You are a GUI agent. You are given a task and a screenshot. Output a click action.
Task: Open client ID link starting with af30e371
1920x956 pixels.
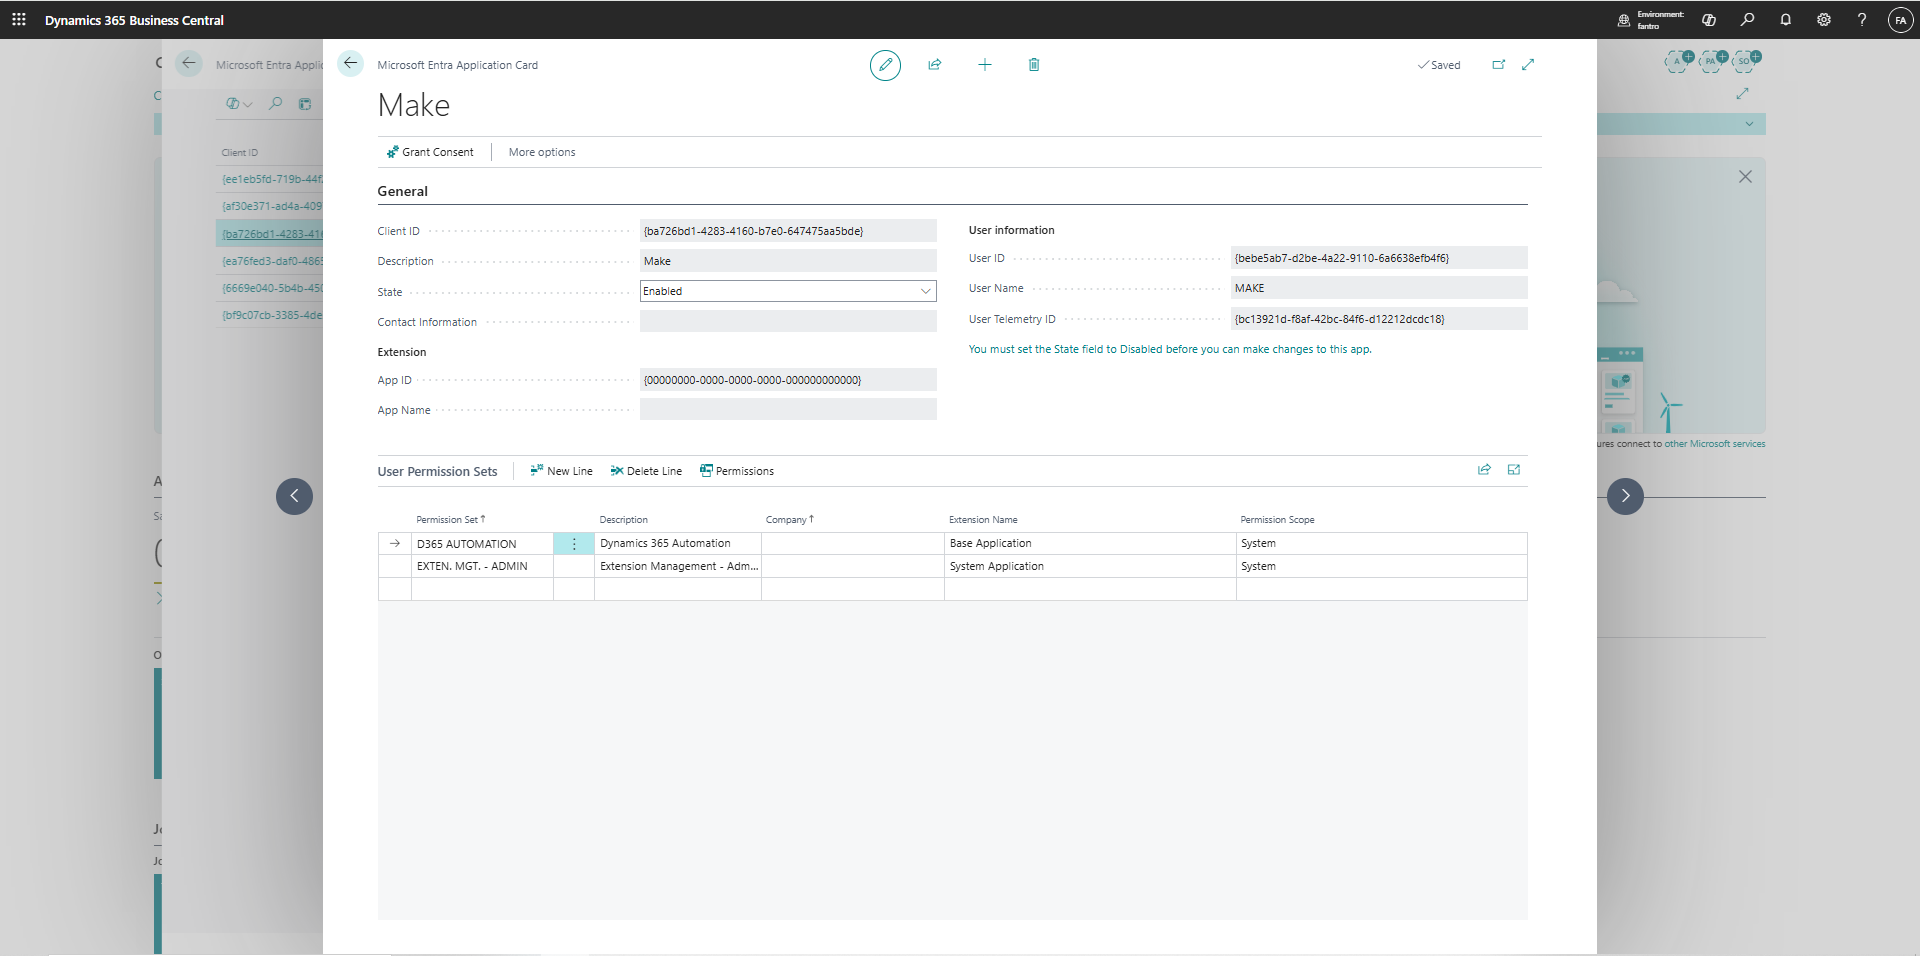pyautogui.click(x=272, y=207)
